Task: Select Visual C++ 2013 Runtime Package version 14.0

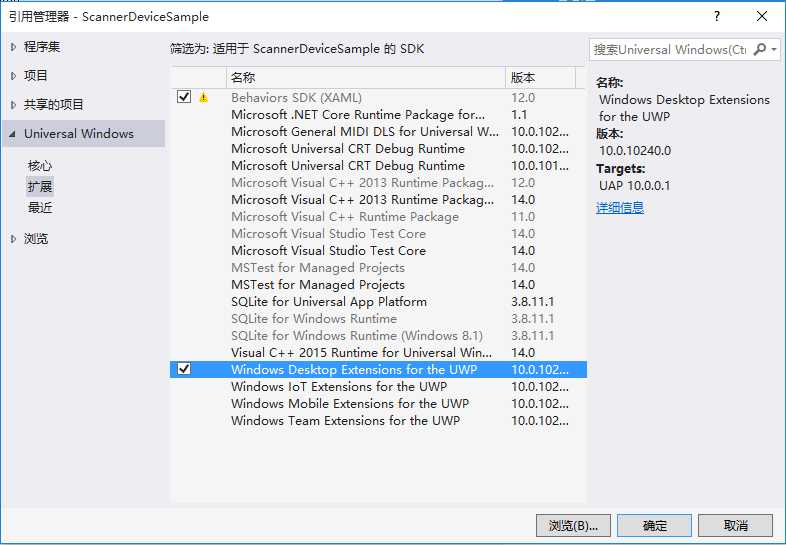Action: (x=378, y=200)
